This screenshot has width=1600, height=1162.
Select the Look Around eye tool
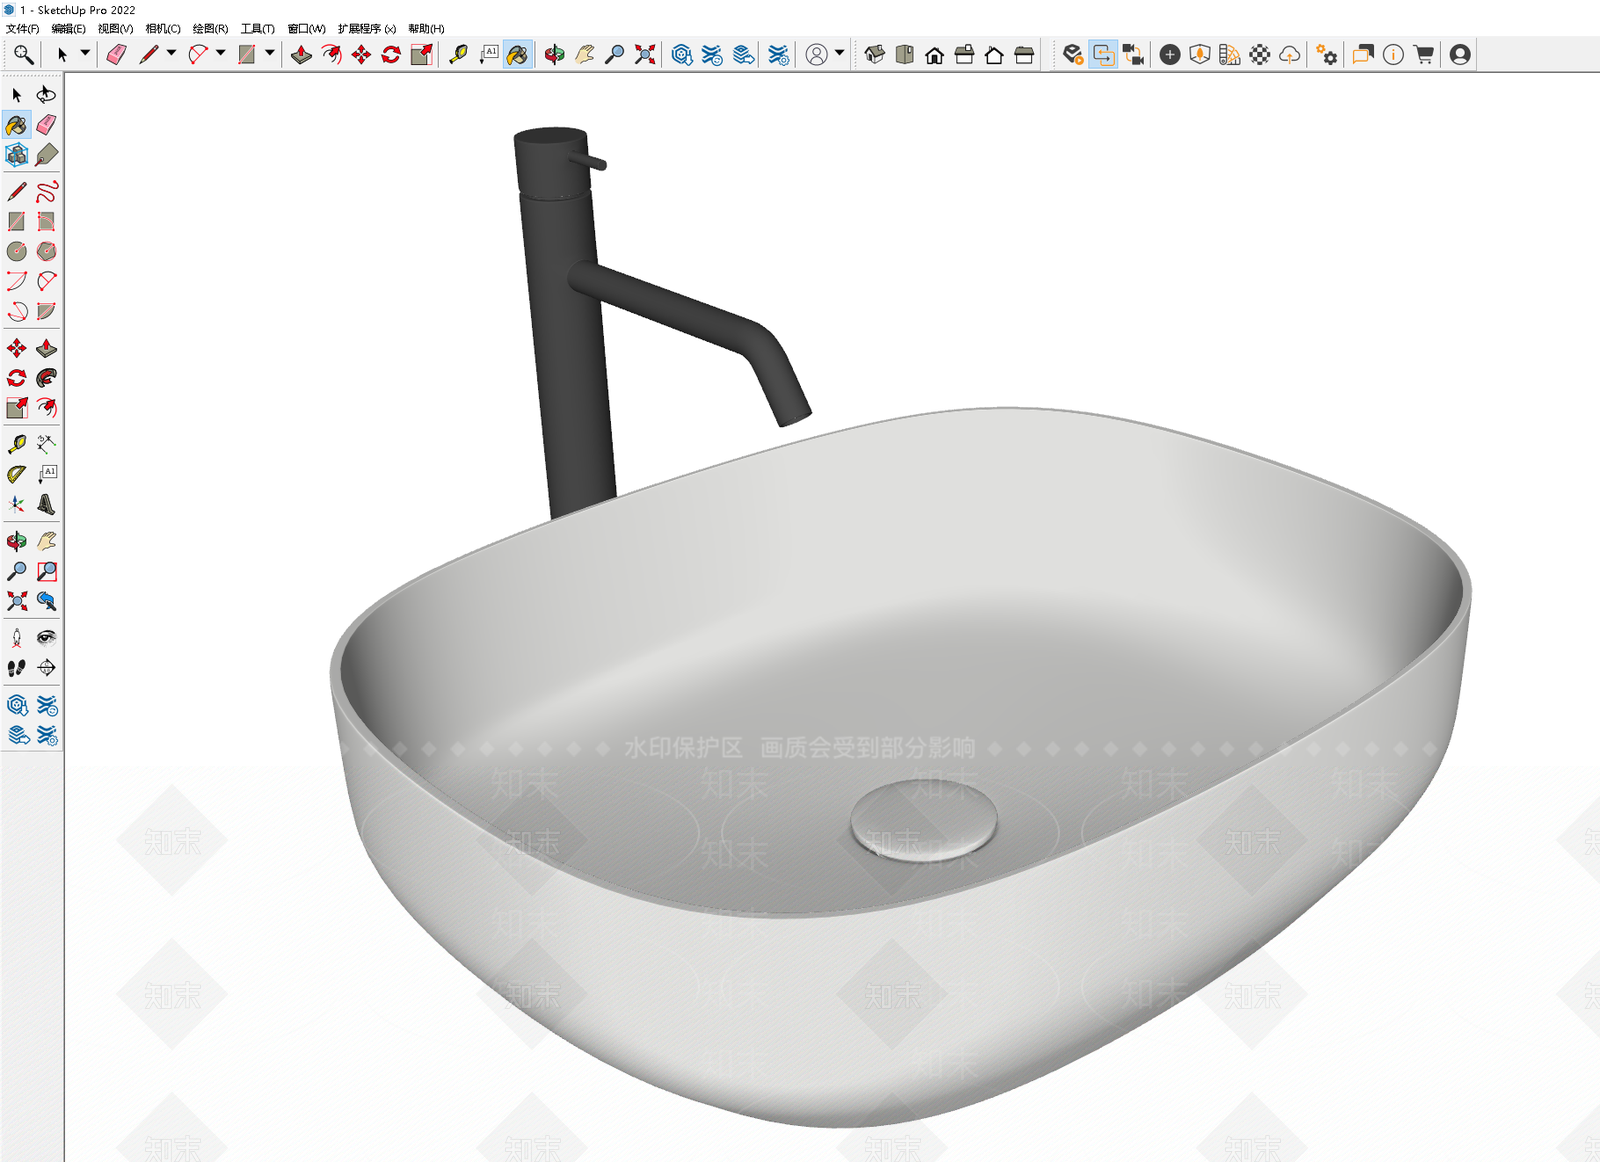click(47, 637)
